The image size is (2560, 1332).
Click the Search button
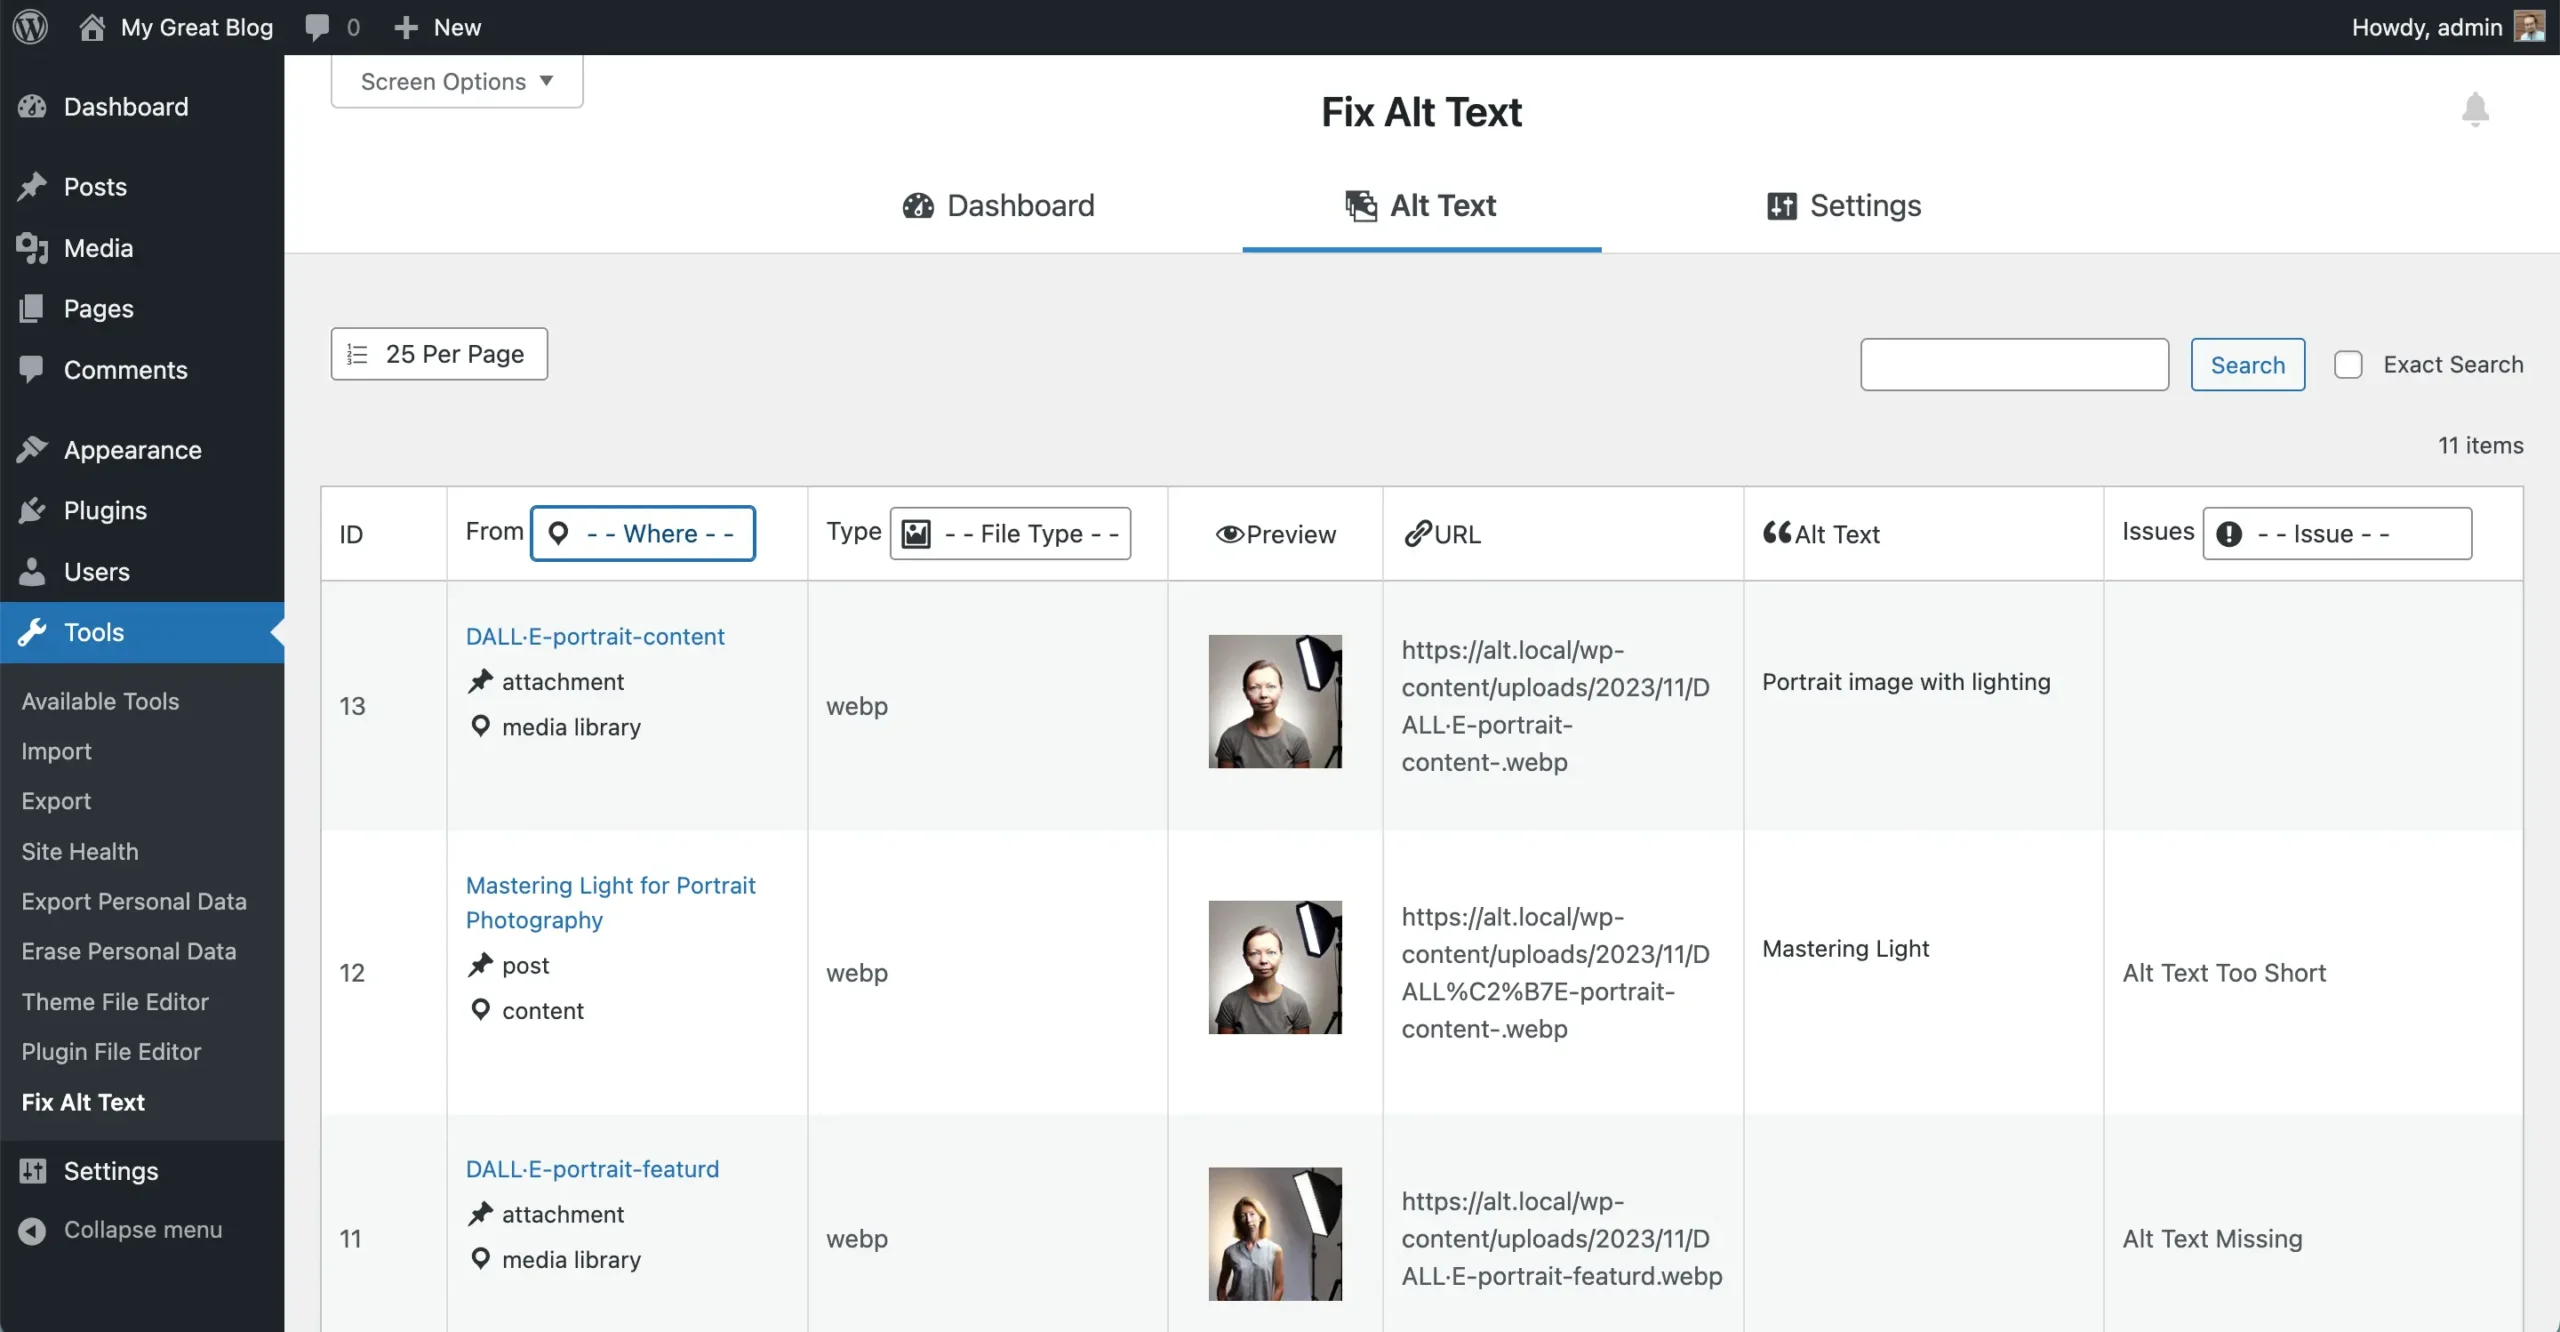coord(2247,365)
